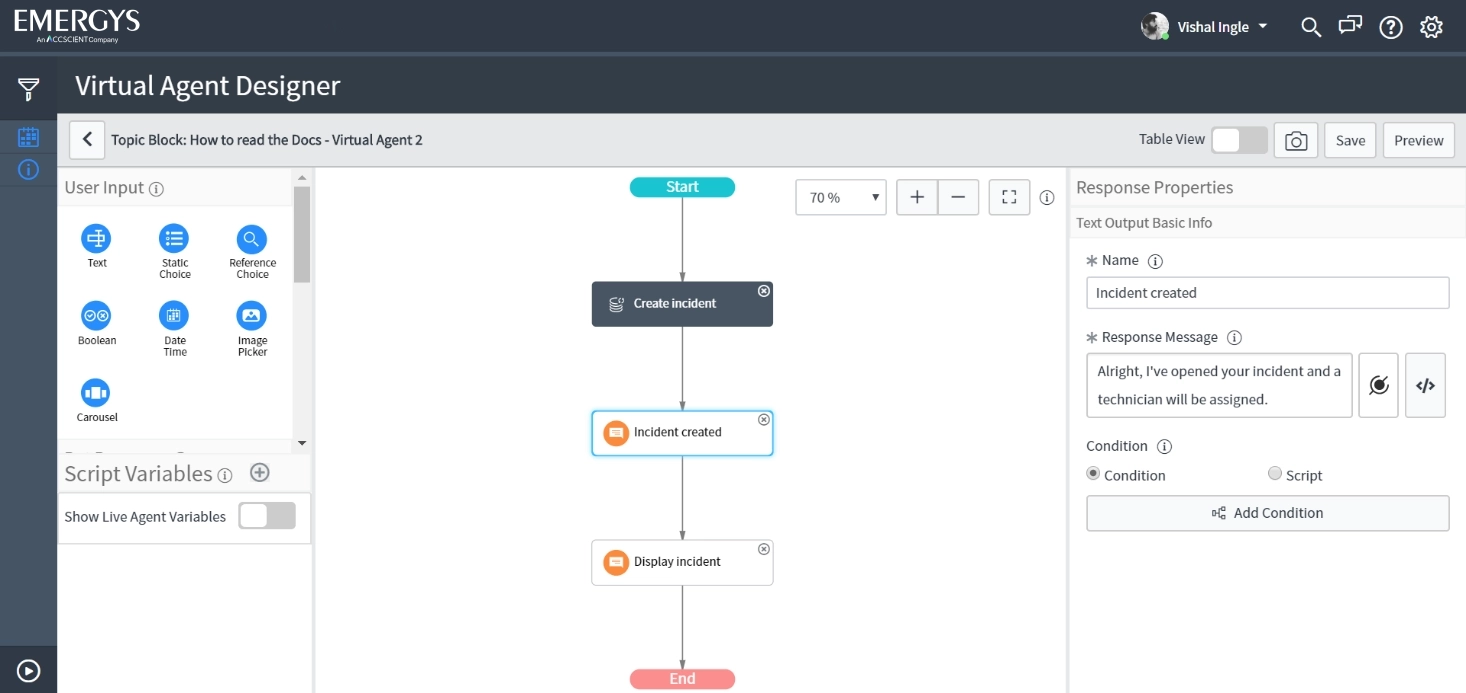This screenshot has height=693, width=1466.
Task: Select the Display incident node
Action: tap(682, 562)
